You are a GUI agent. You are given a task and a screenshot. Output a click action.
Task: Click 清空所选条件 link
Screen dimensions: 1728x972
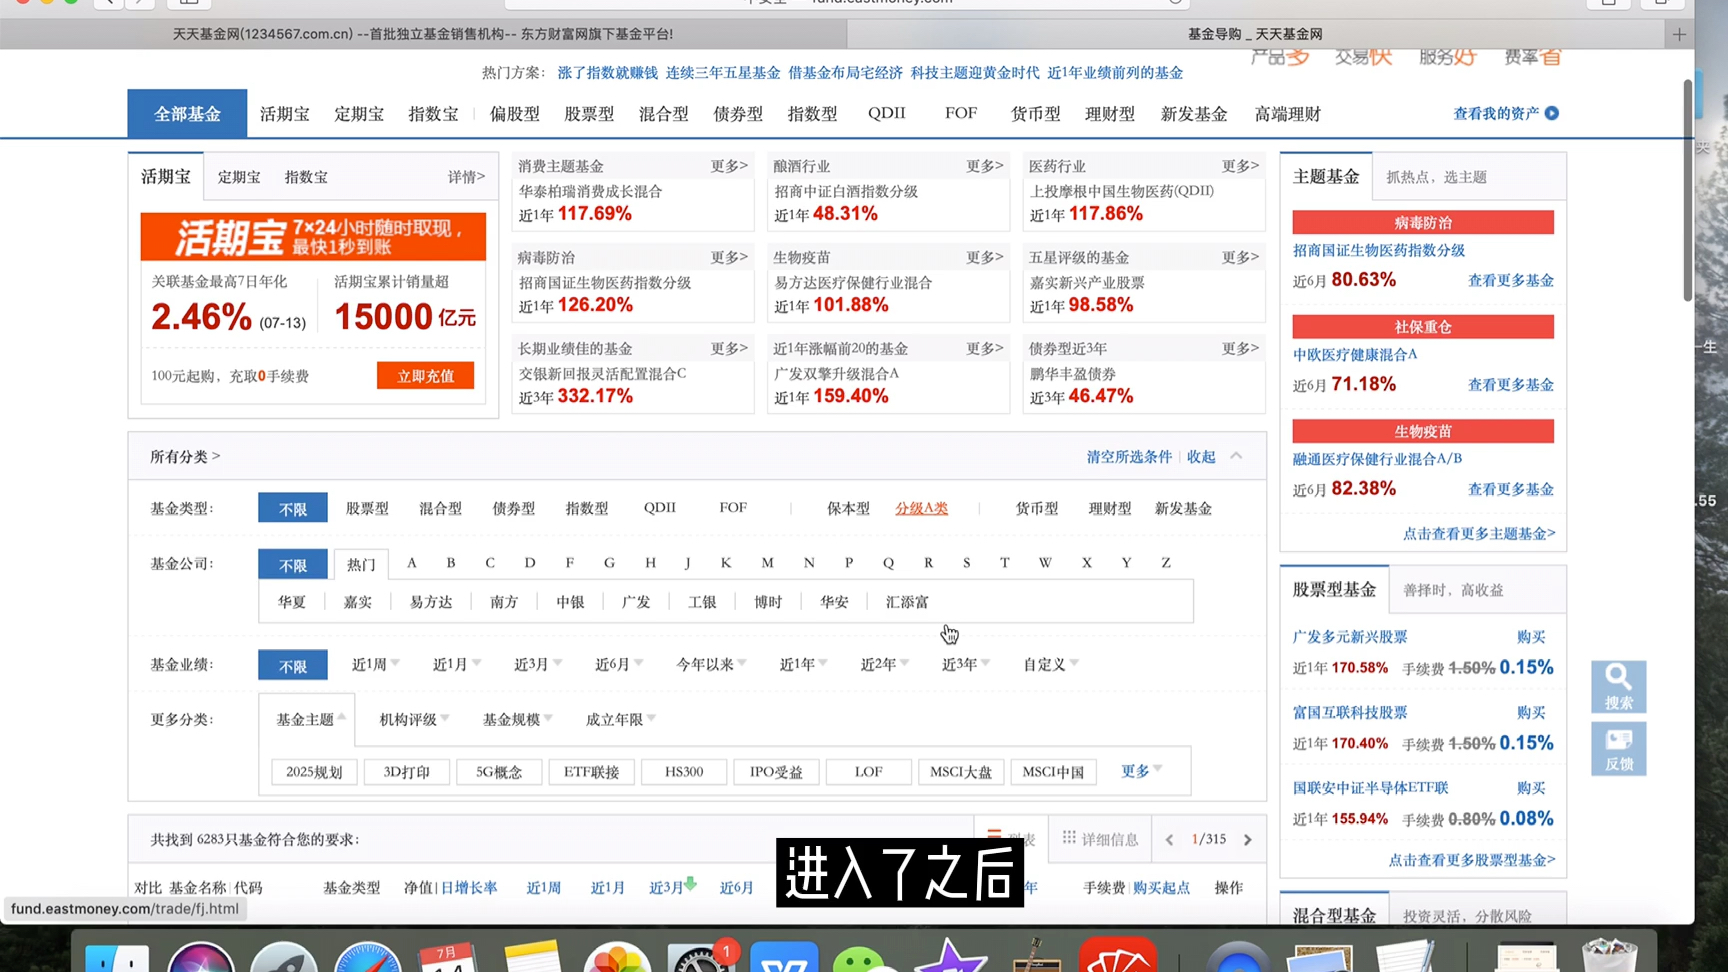click(x=1129, y=456)
